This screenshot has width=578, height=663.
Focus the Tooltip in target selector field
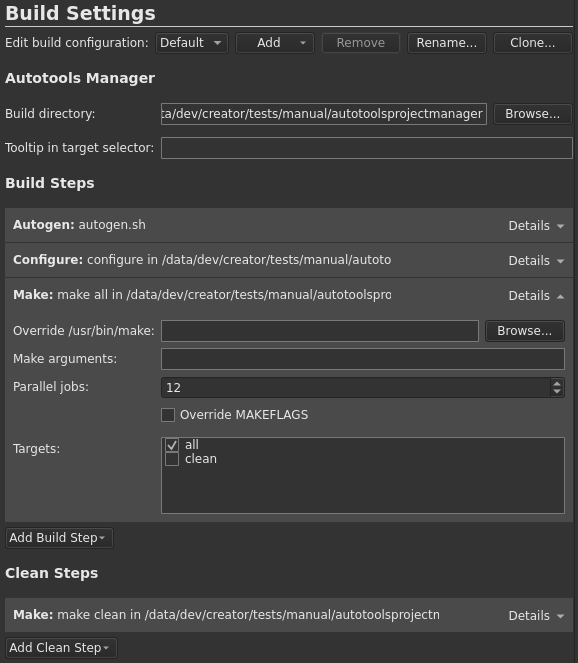pos(367,148)
